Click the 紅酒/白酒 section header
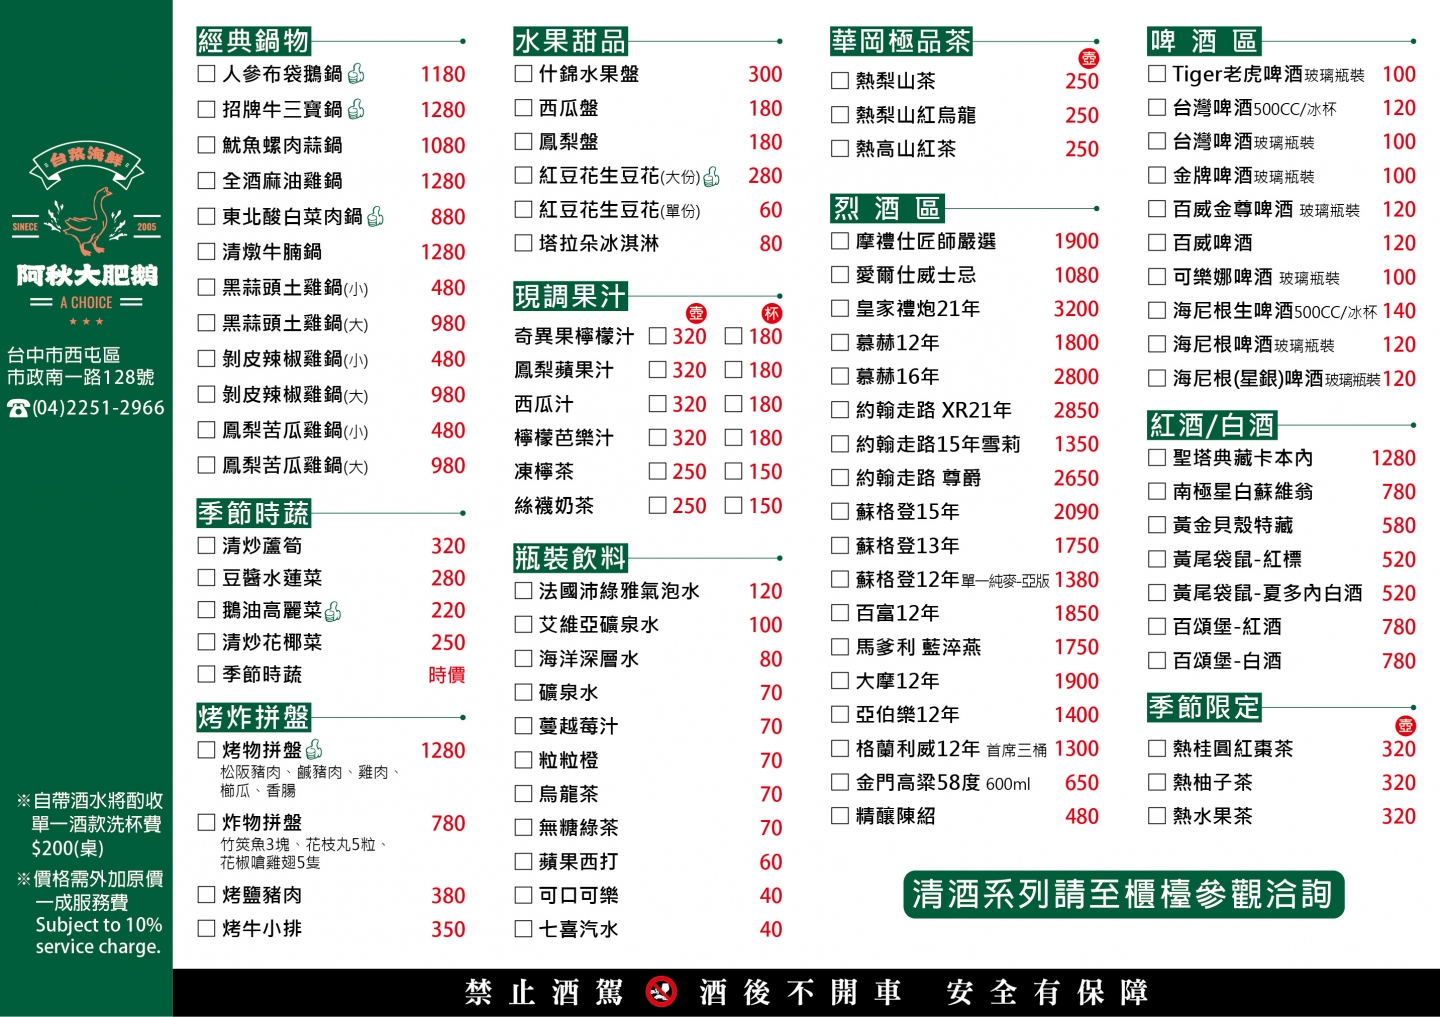1440x1017 pixels. pyautogui.click(x=1212, y=425)
